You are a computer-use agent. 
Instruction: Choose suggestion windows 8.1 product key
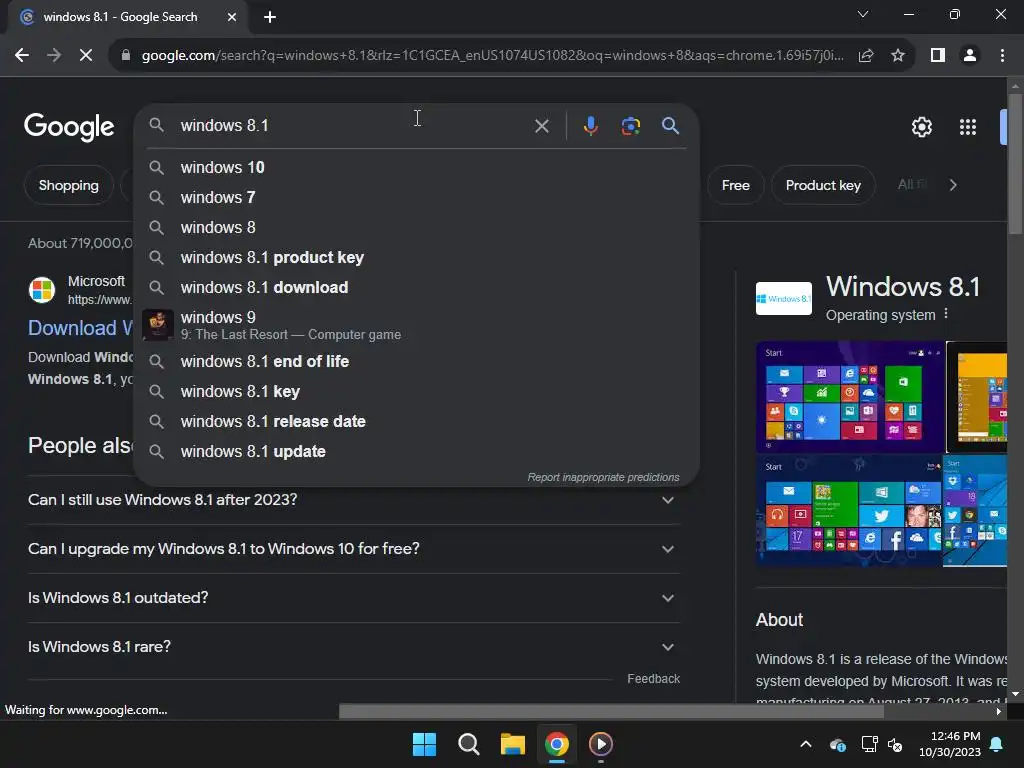point(416,258)
